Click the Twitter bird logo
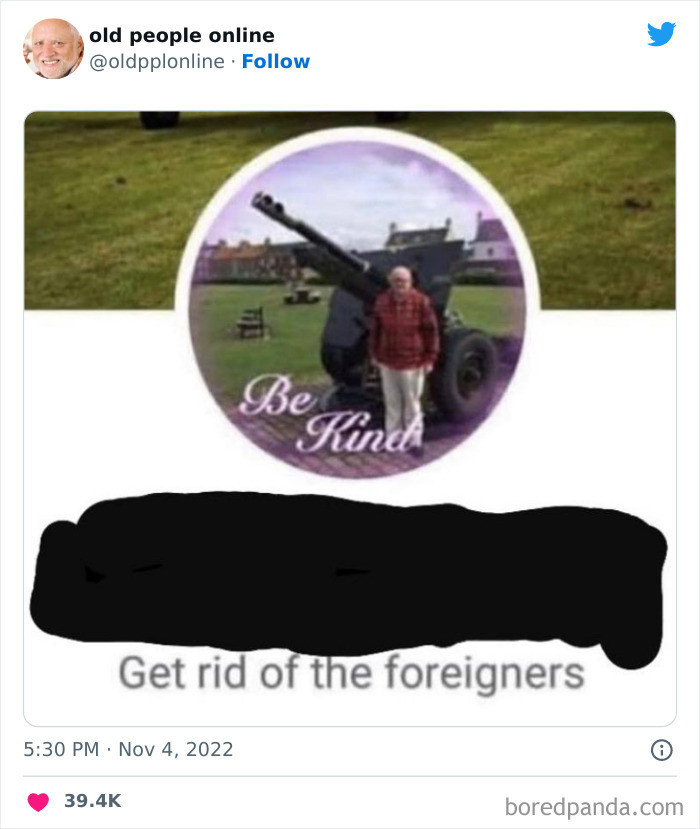The width and height of the screenshot is (700, 829). click(661, 34)
